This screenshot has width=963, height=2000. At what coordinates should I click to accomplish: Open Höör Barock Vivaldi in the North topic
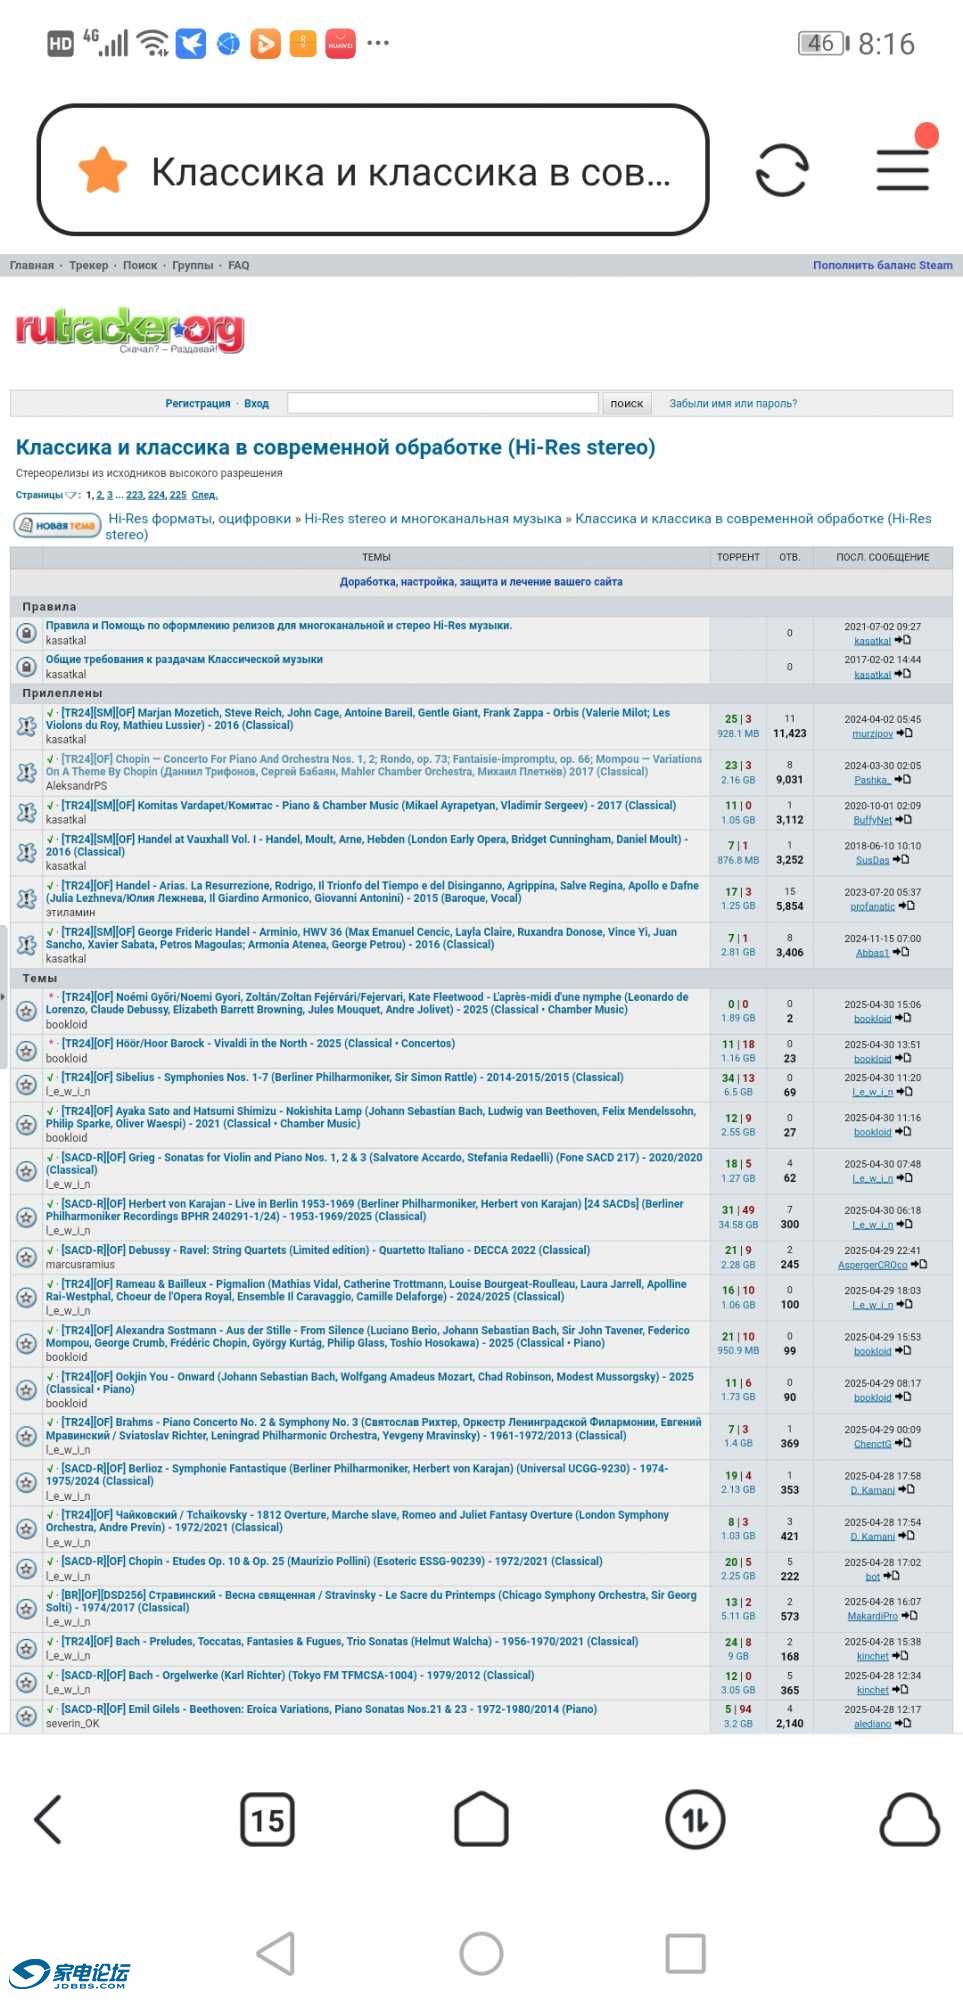(x=258, y=1043)
